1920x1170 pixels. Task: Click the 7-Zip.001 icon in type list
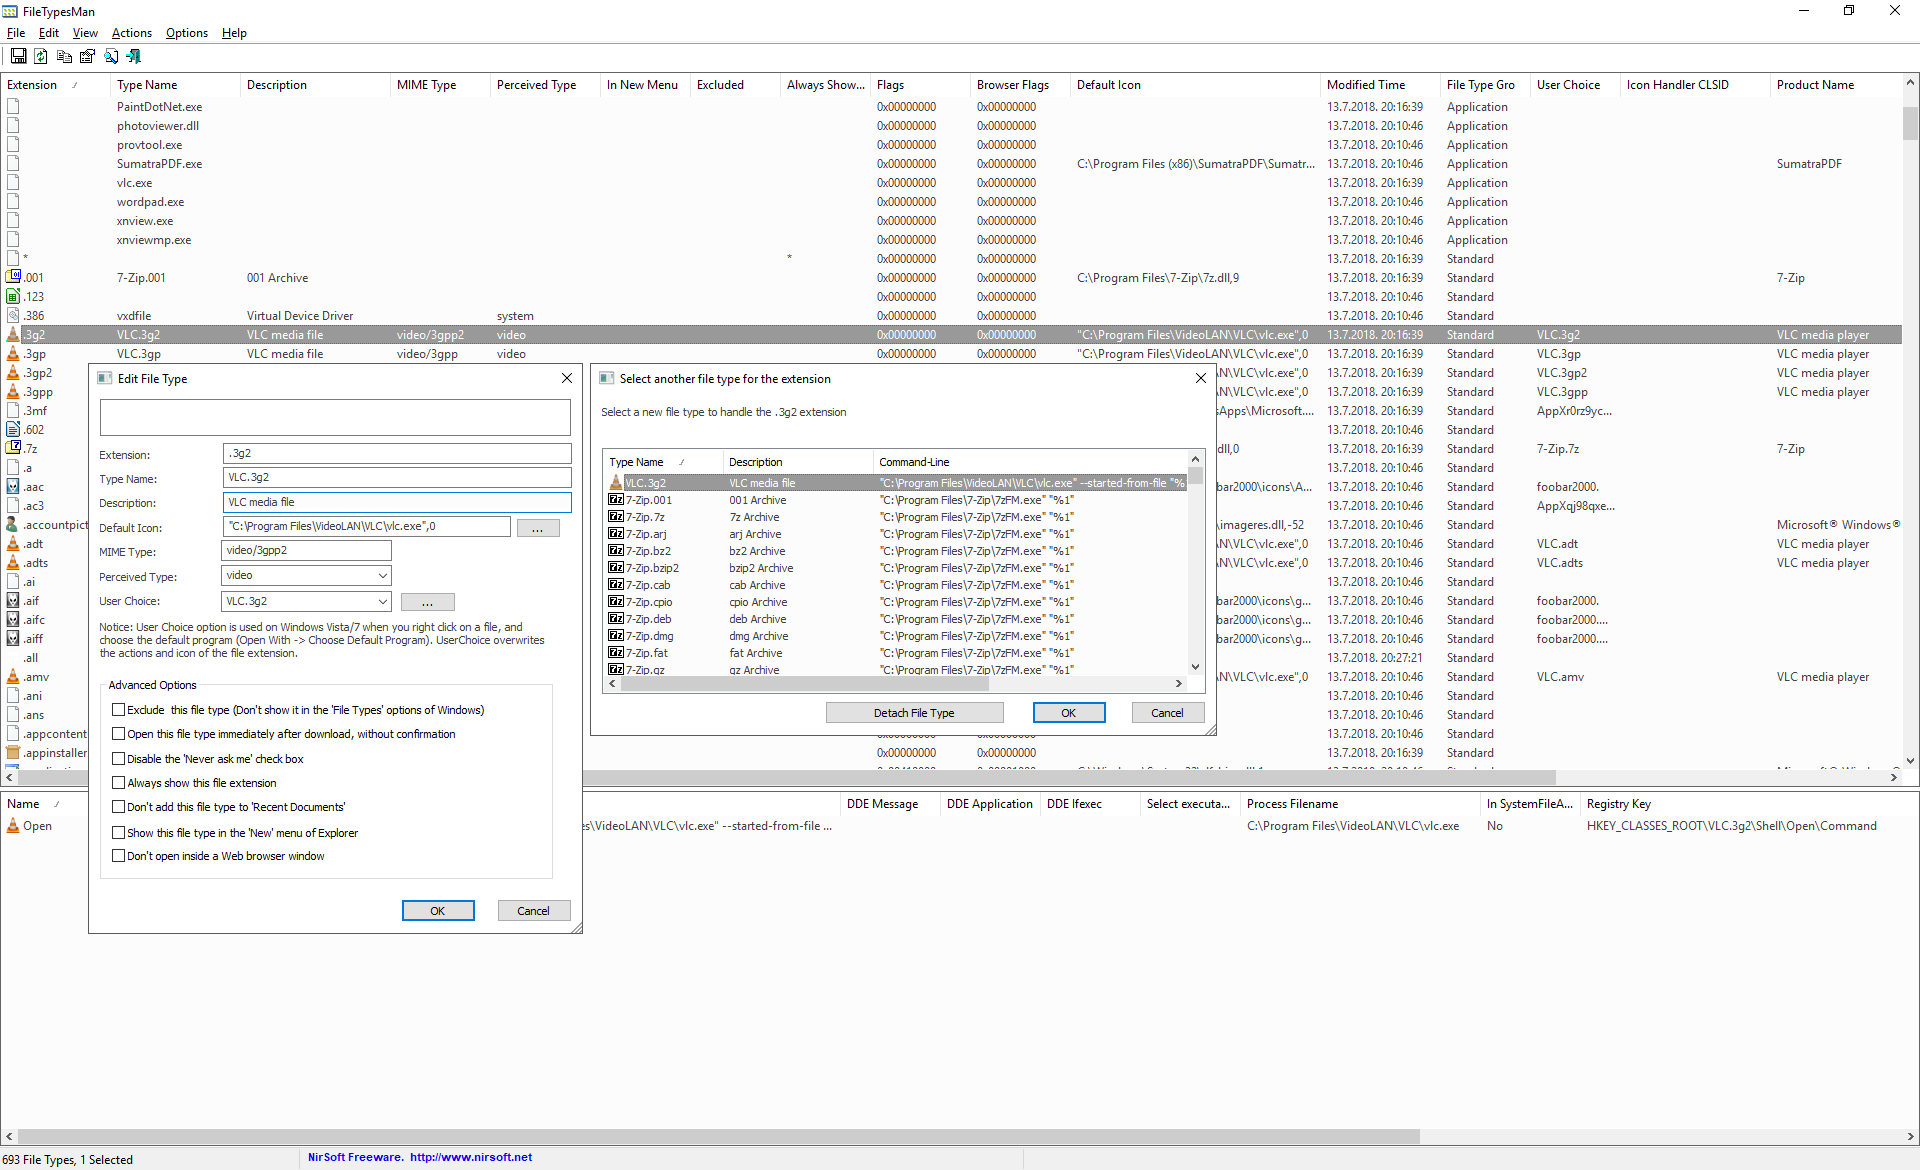point(616,500)
